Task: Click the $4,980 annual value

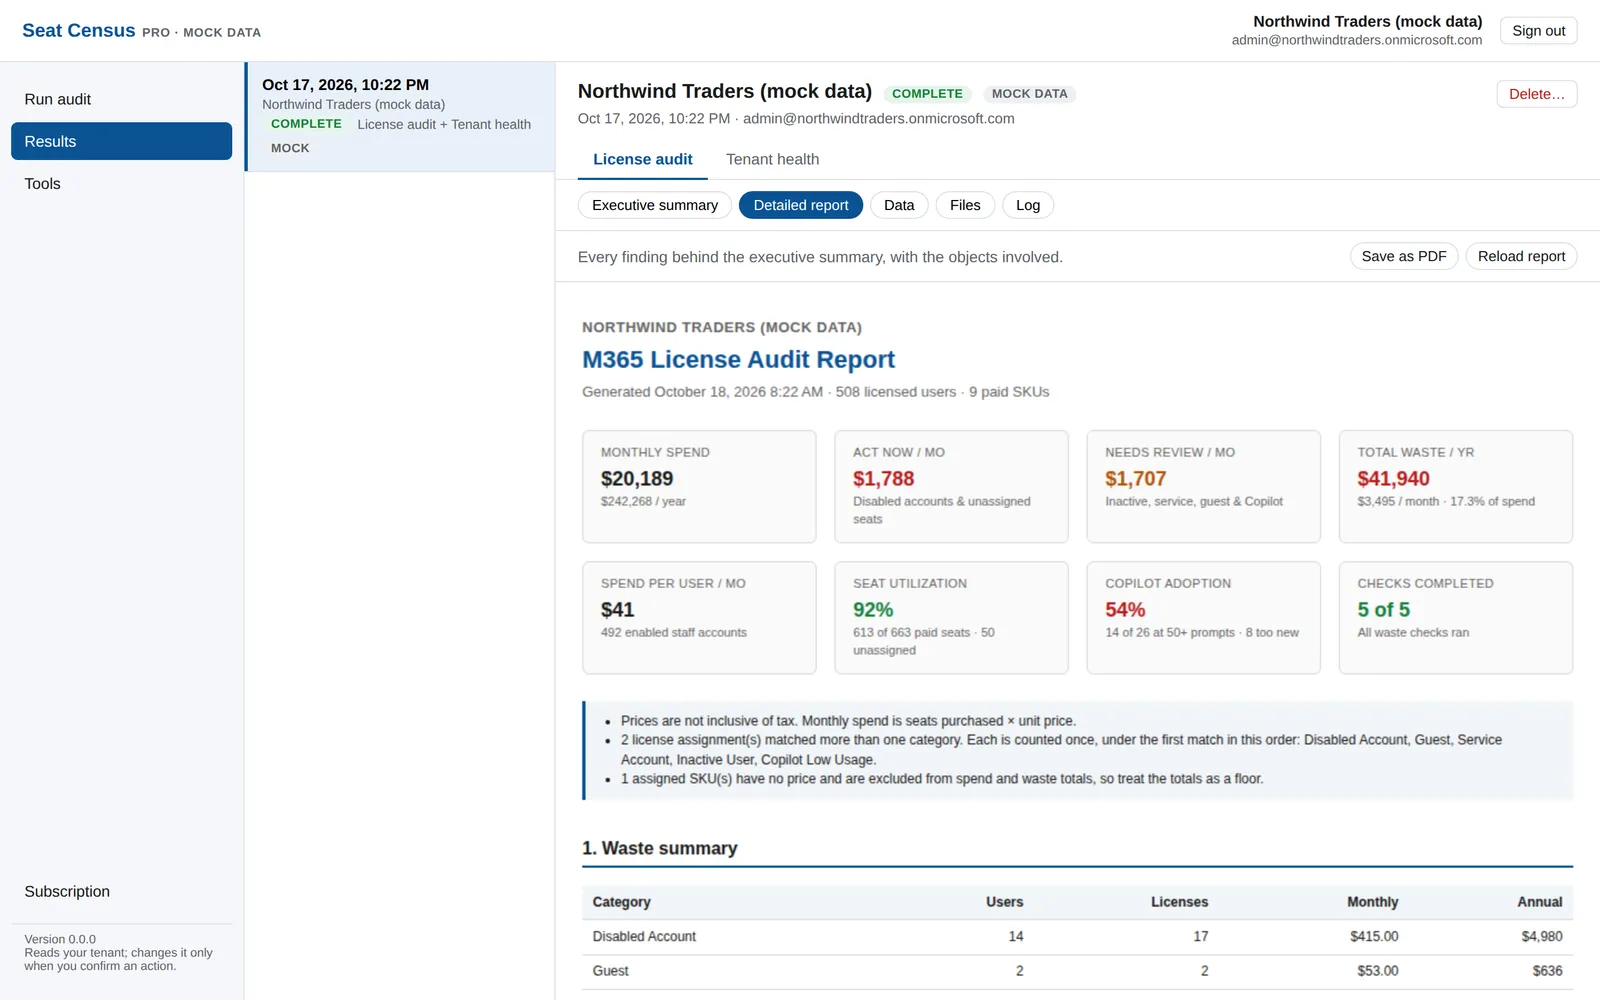Action: 1542,937
